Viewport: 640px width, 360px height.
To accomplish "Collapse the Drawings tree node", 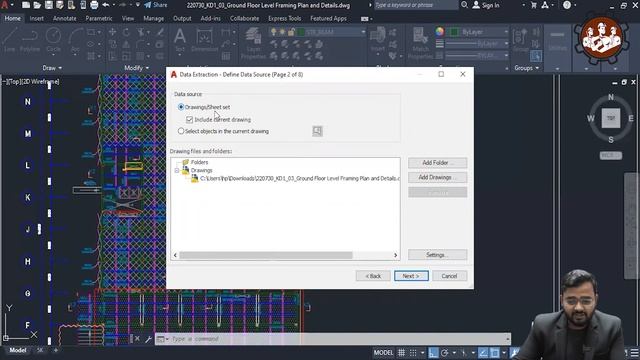I will 177,170.
